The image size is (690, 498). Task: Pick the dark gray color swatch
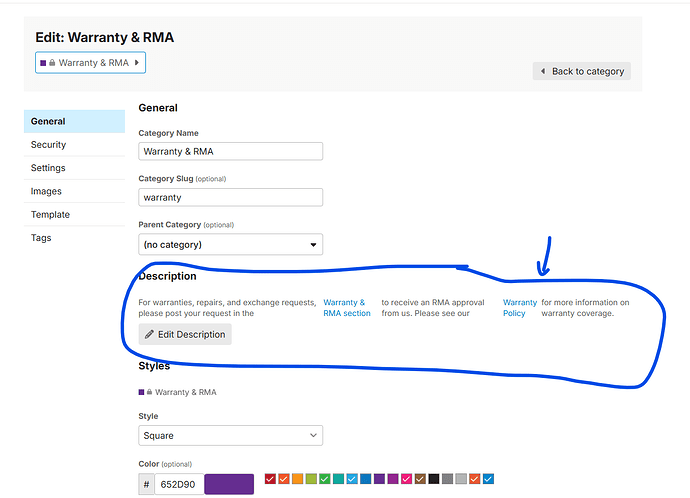[448, 479]
